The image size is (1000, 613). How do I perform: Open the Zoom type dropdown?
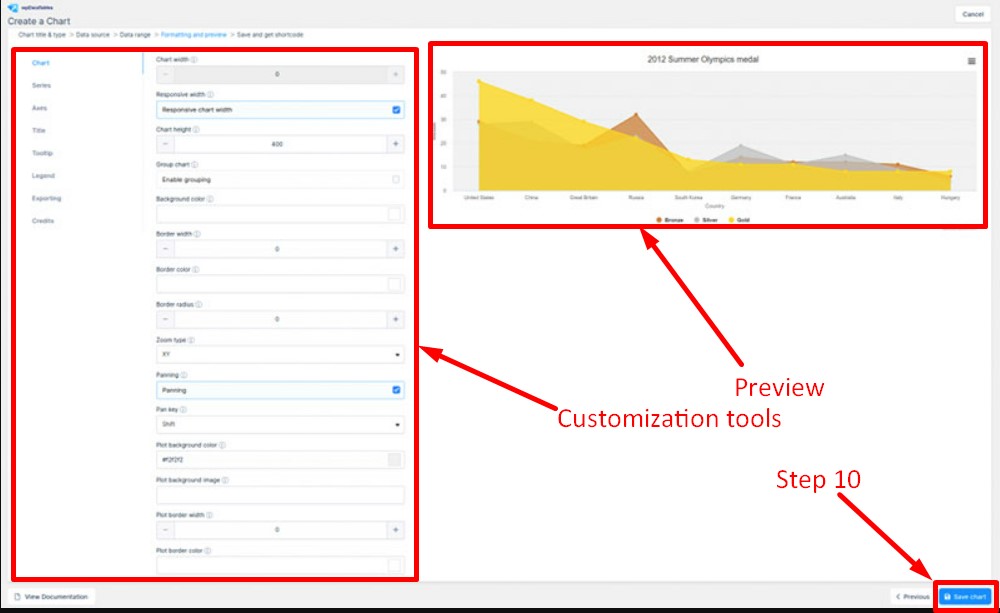point(280,355)
